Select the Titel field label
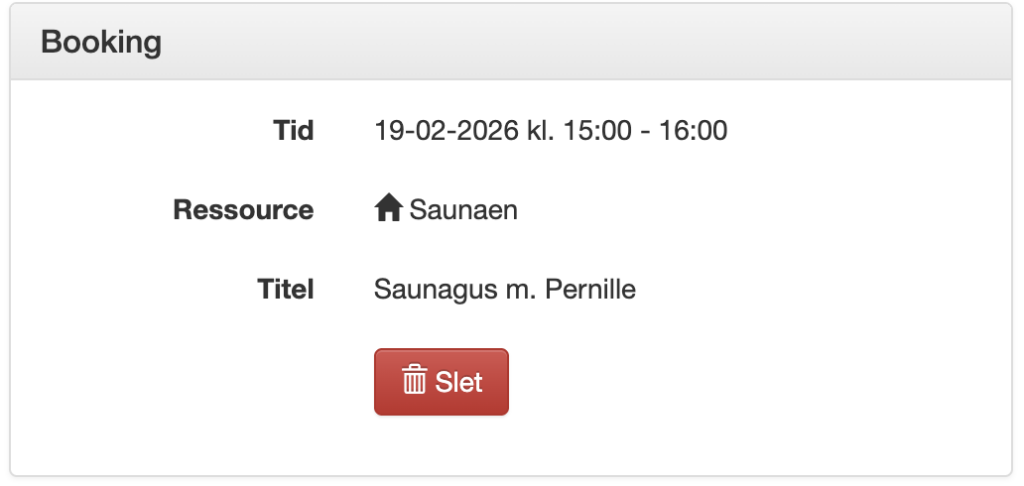1024x486 pixels. (x=285, y=290)
